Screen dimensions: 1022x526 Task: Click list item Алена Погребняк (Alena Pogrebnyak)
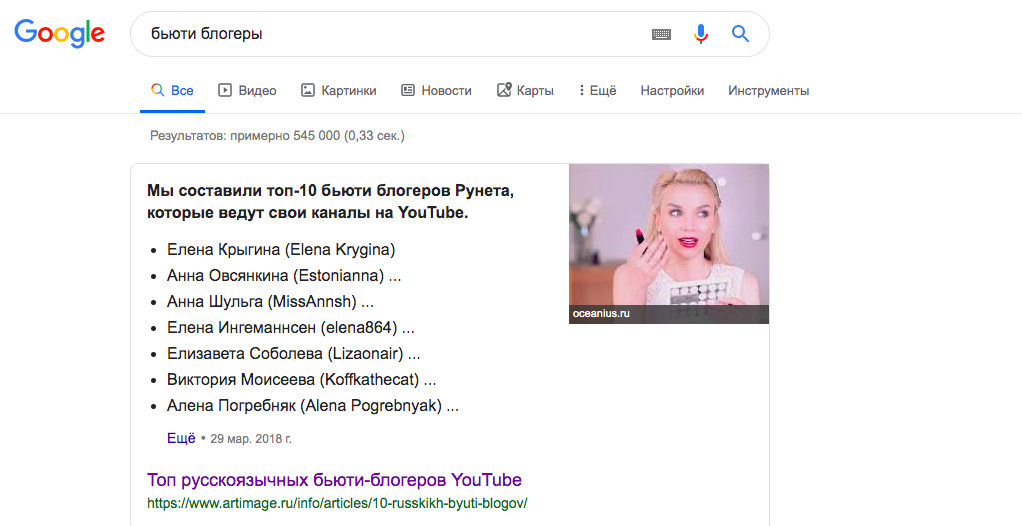(313, 406)
